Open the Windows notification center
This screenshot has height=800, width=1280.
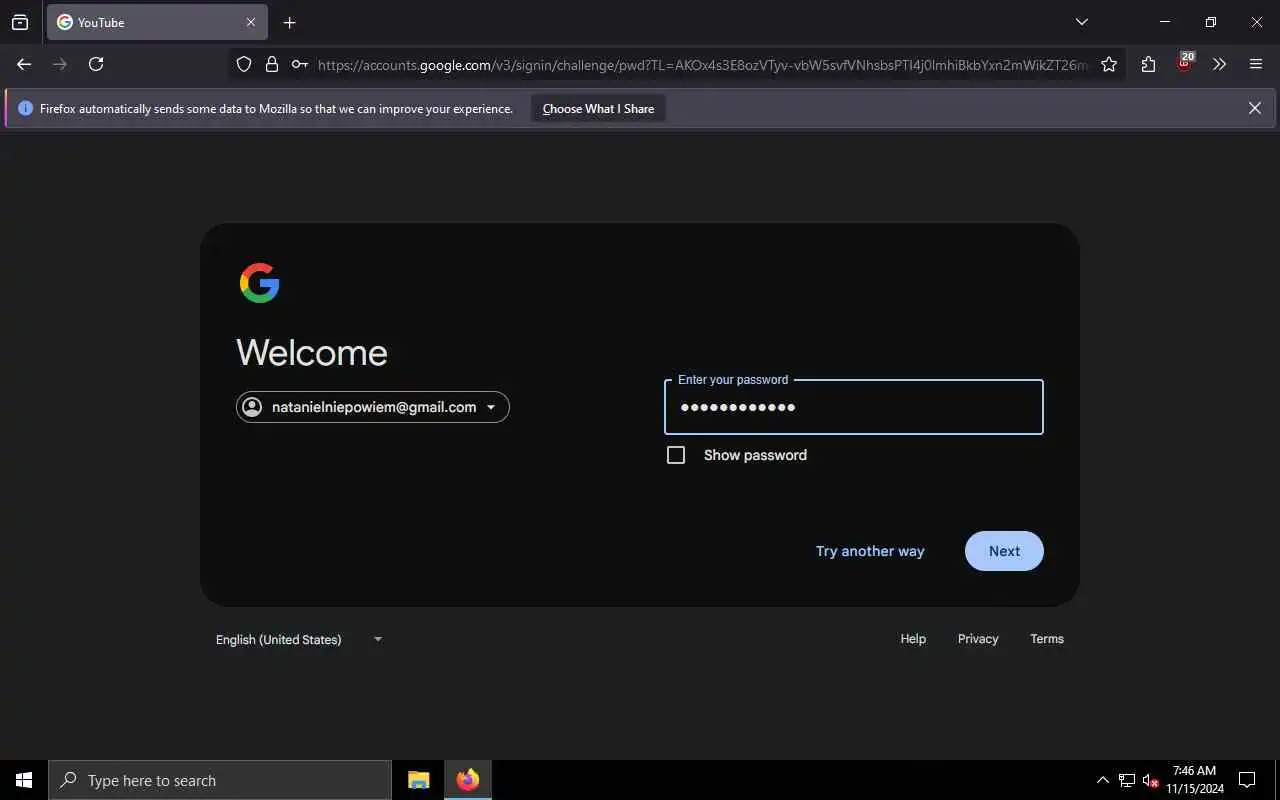(1247, 780)
